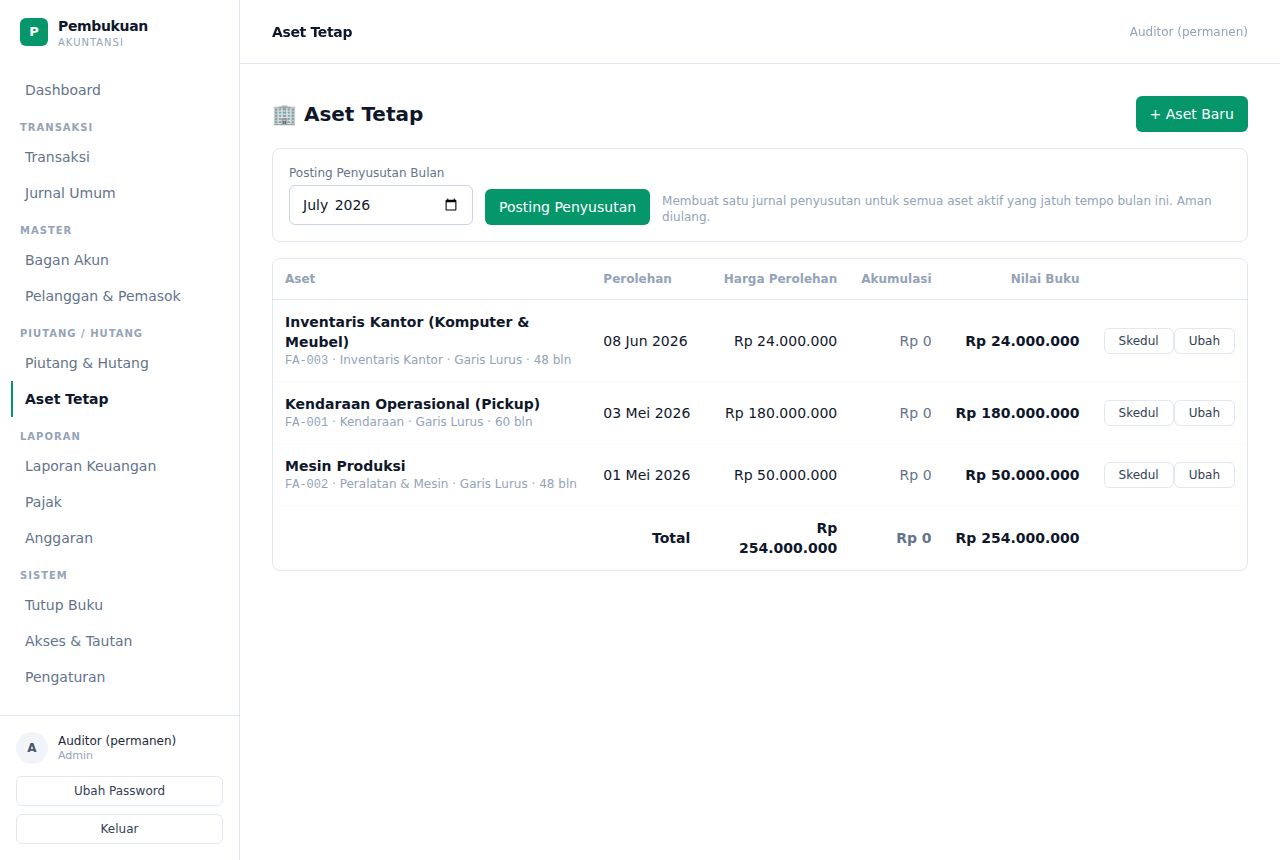Click the FA-002 · Peralatan & Mesin detail line
This screenshot has height=860, width=1280.
(x=431, y=484)
